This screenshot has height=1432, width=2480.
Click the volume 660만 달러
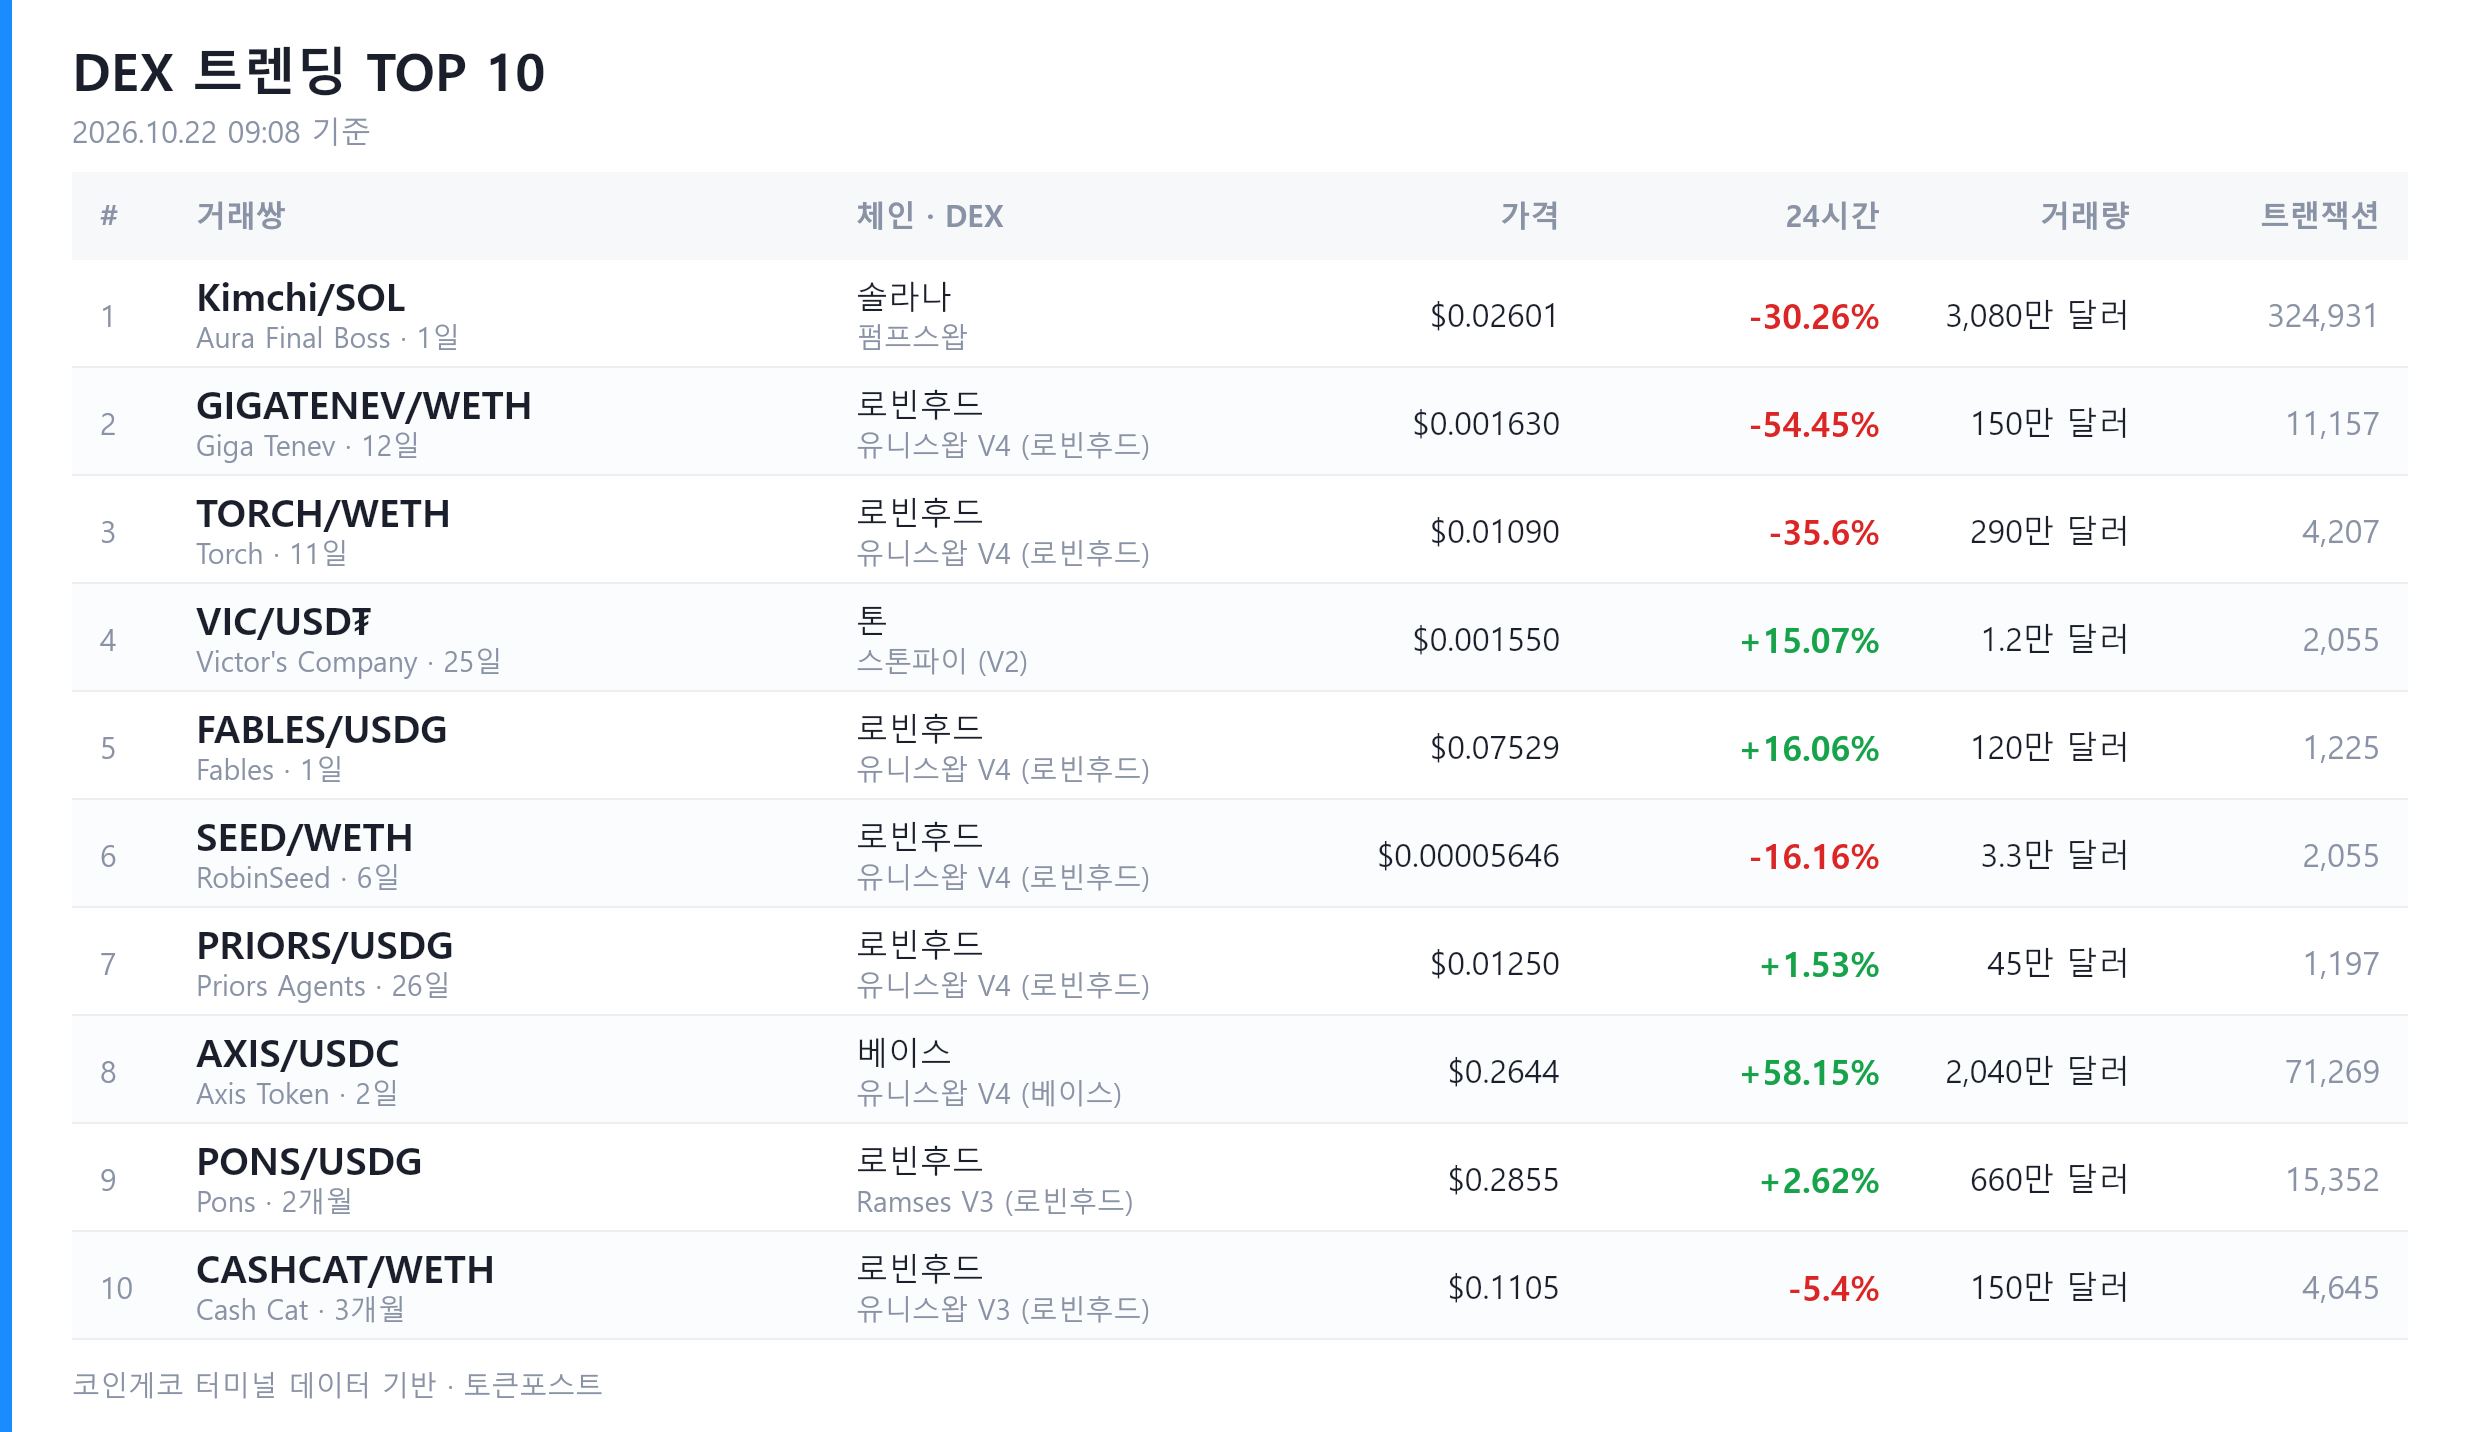tap(2050, 1180)
